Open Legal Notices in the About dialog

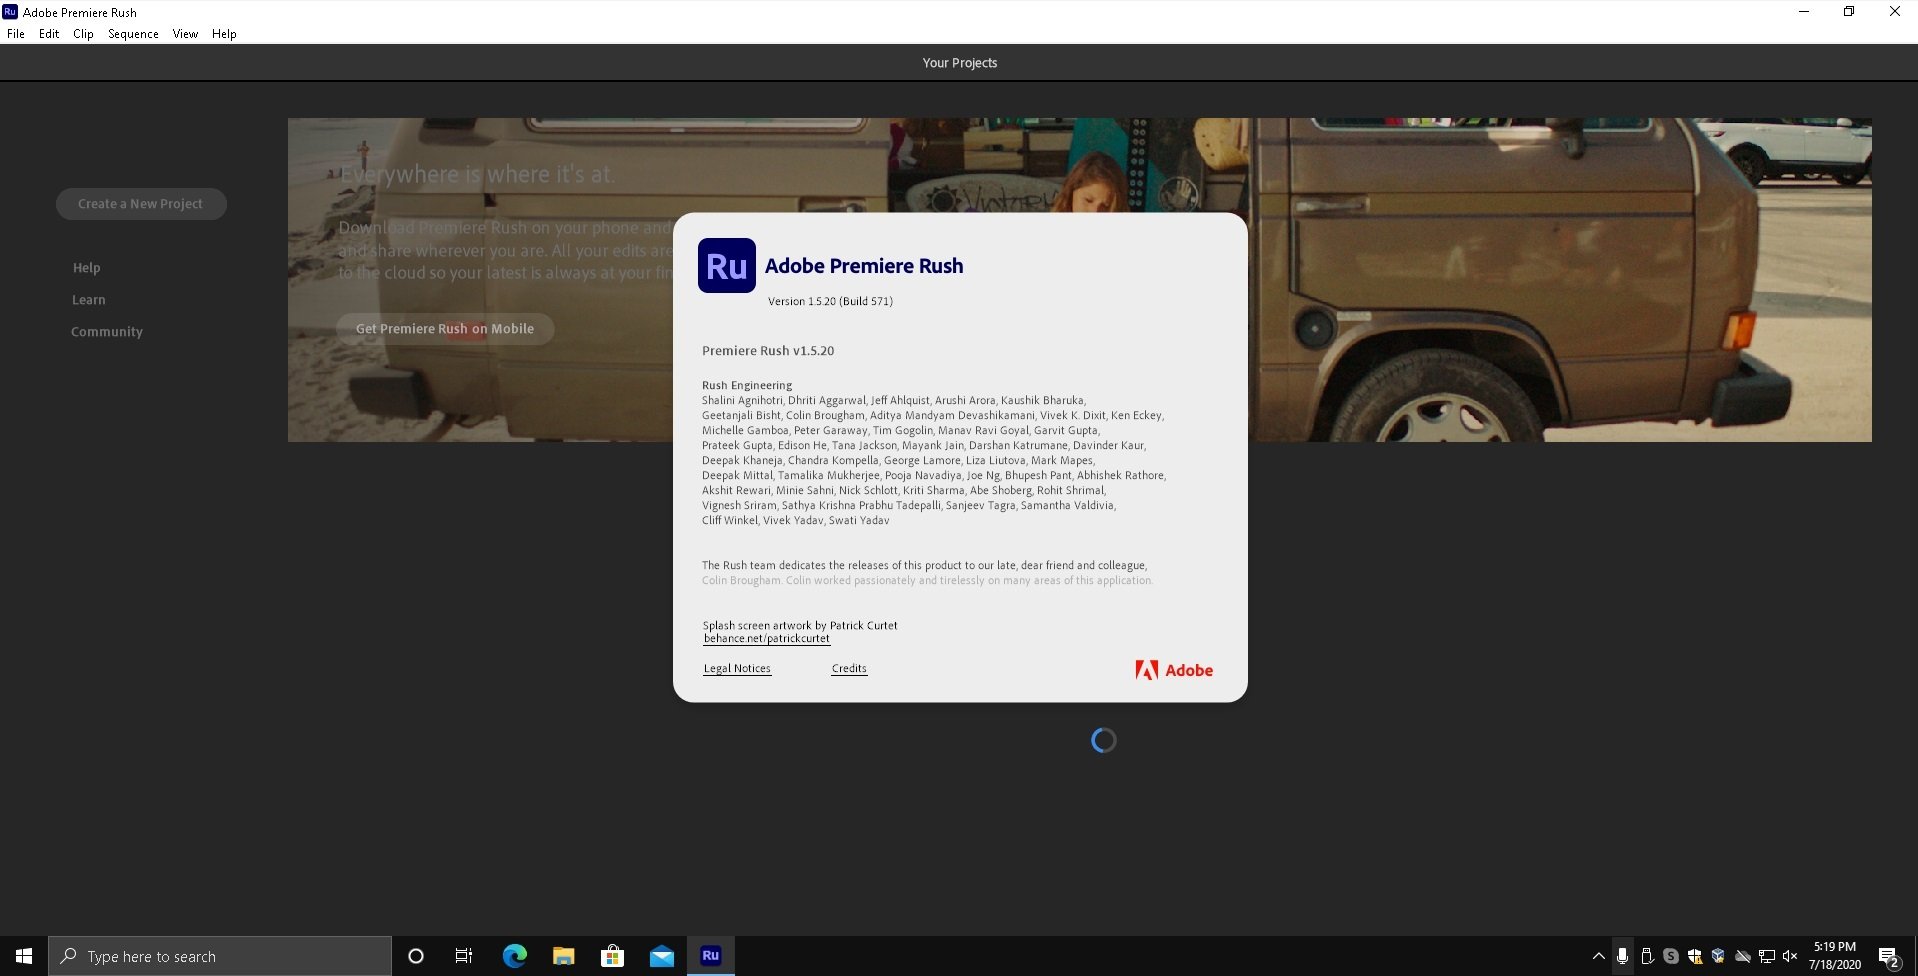point(737,669)
